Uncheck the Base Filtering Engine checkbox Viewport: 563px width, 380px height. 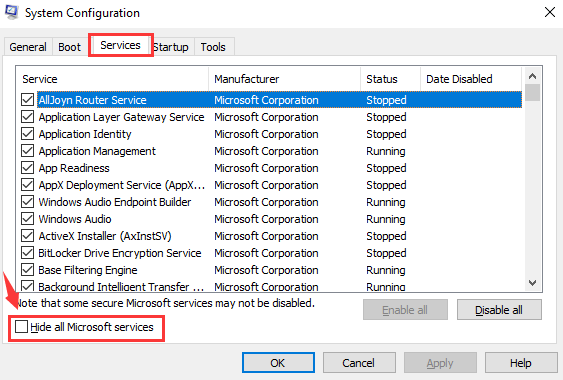(x=28, y=270)
